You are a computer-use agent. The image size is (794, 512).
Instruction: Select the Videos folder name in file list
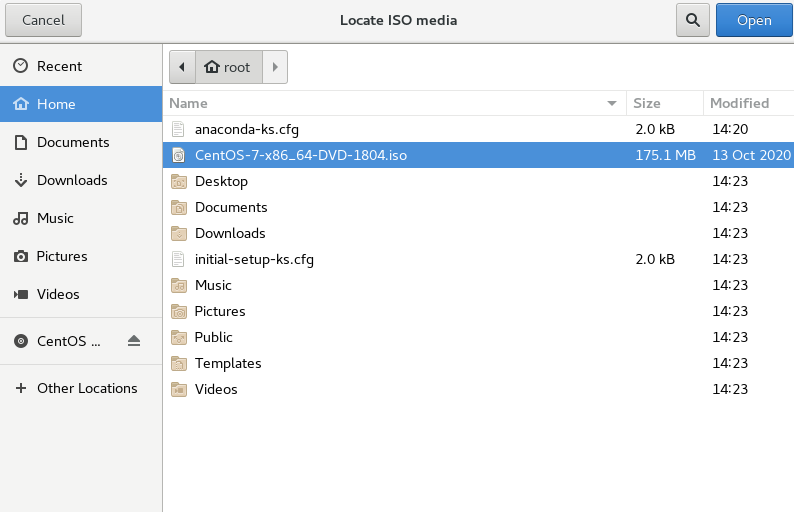click(216, 389)
